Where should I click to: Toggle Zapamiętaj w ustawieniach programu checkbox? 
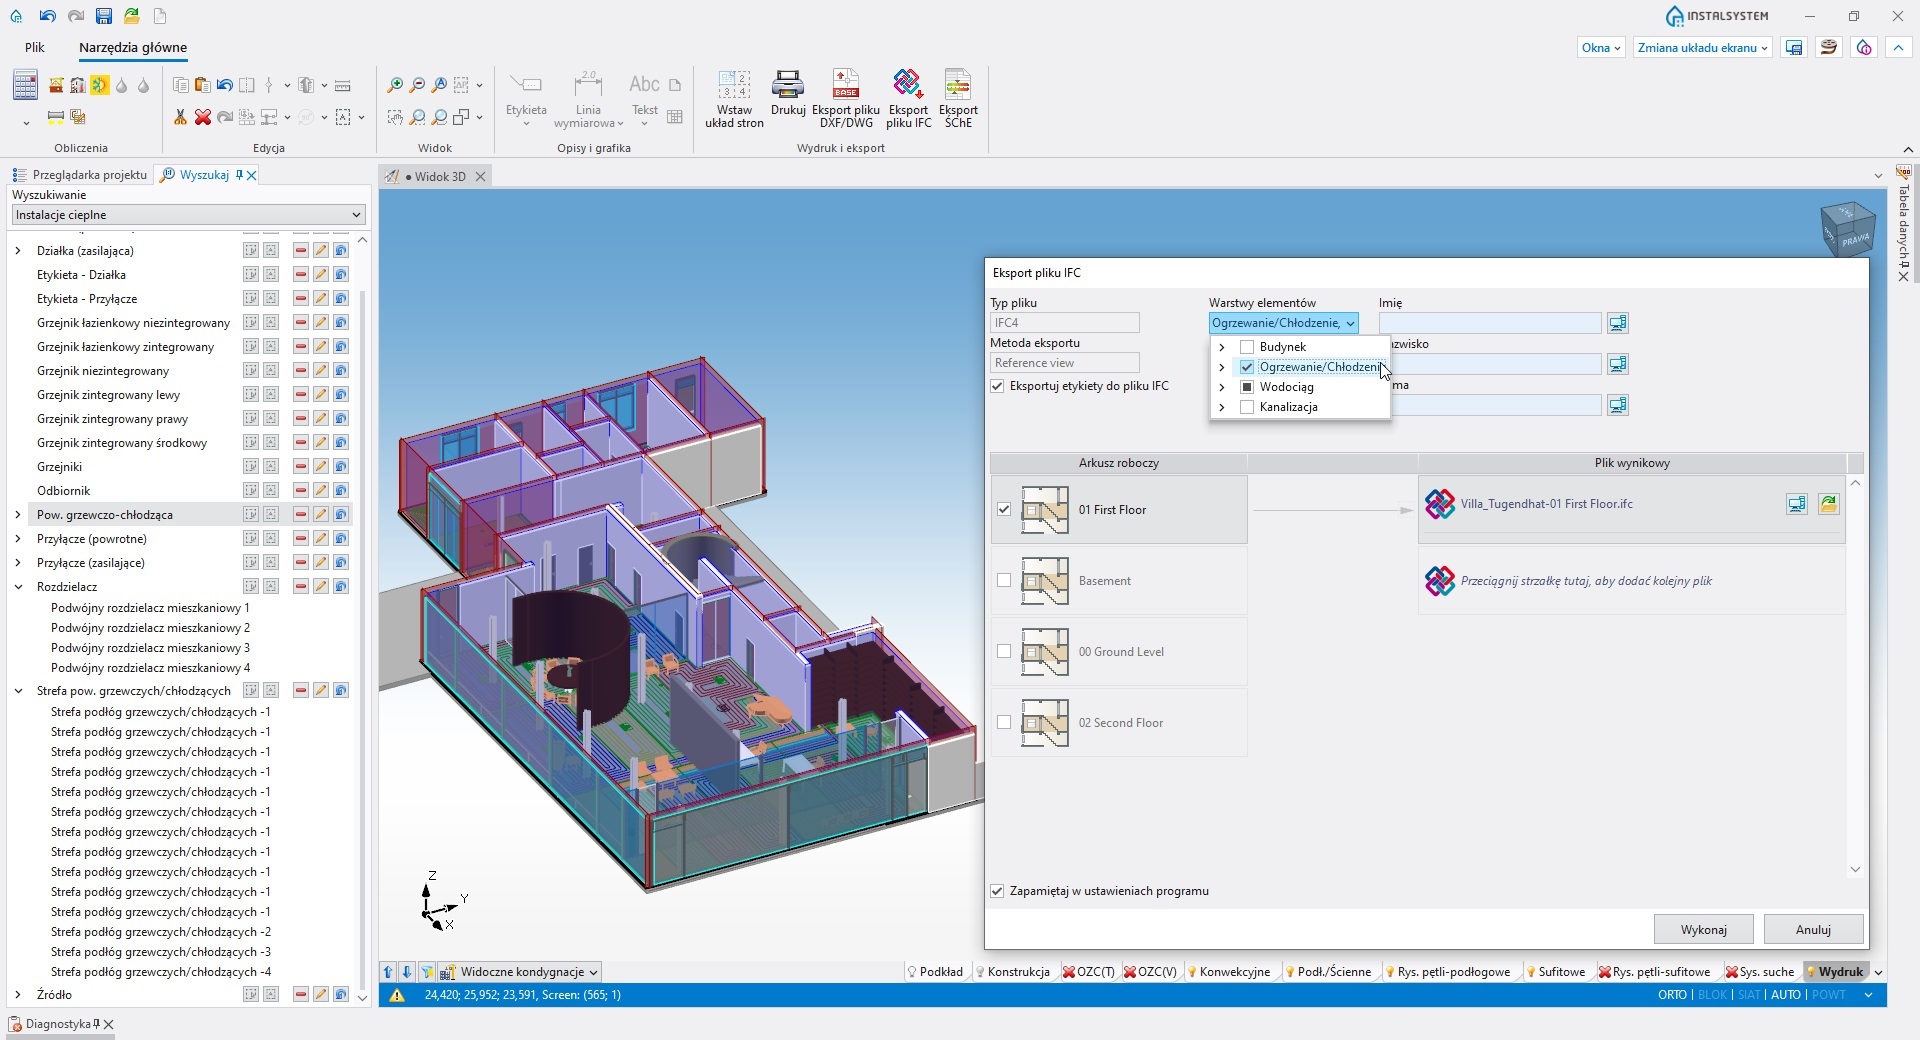coord(997,891)
